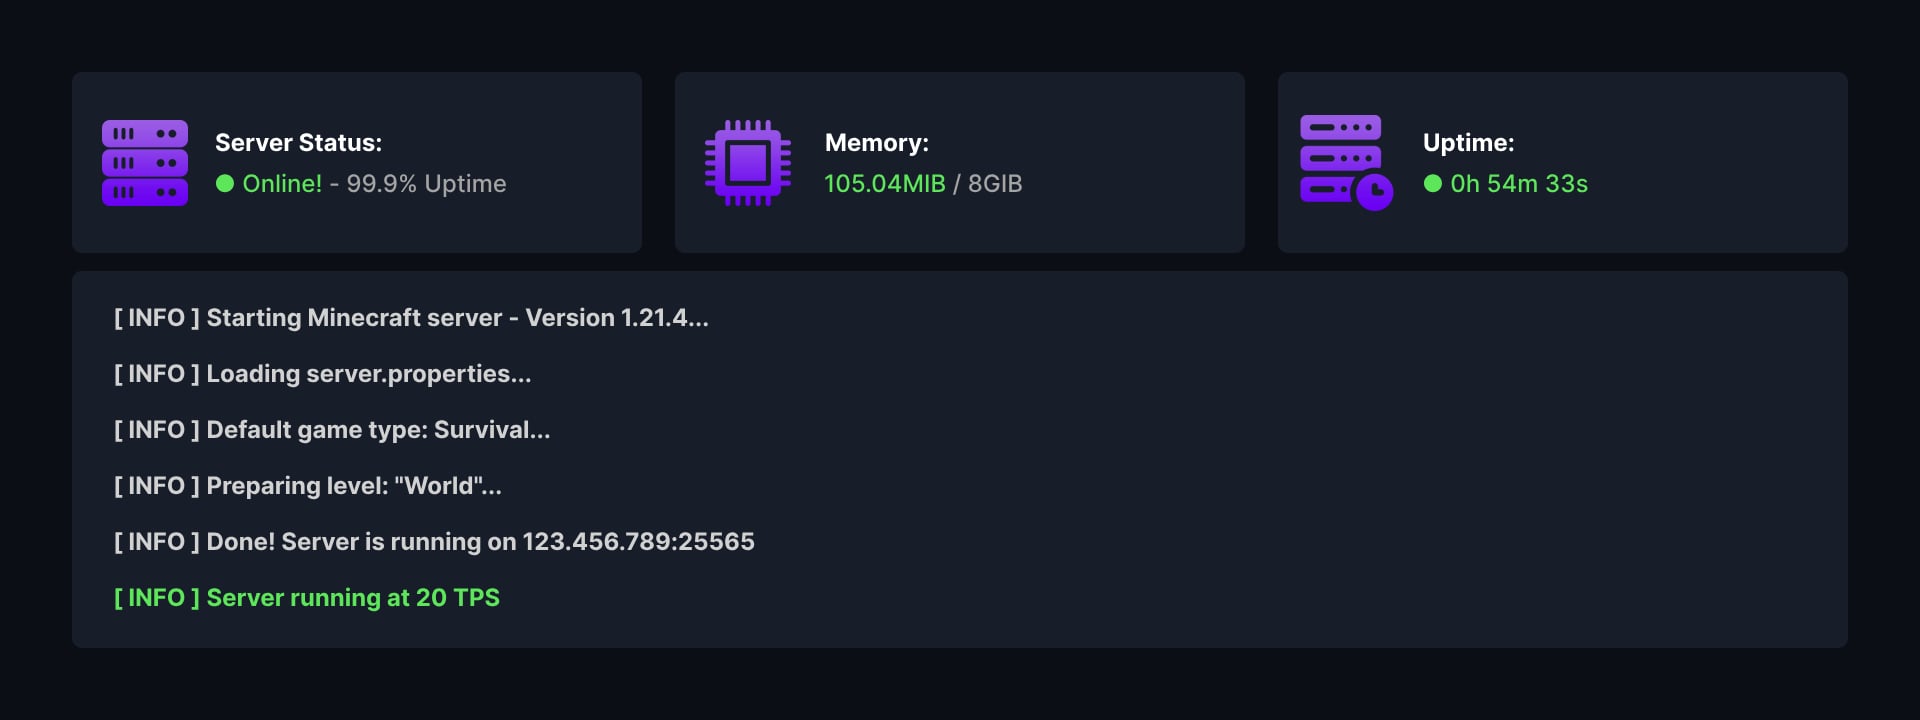Select the server address 123.456.789:25565
Screen dimensions: 1920x720
point(638,542)
